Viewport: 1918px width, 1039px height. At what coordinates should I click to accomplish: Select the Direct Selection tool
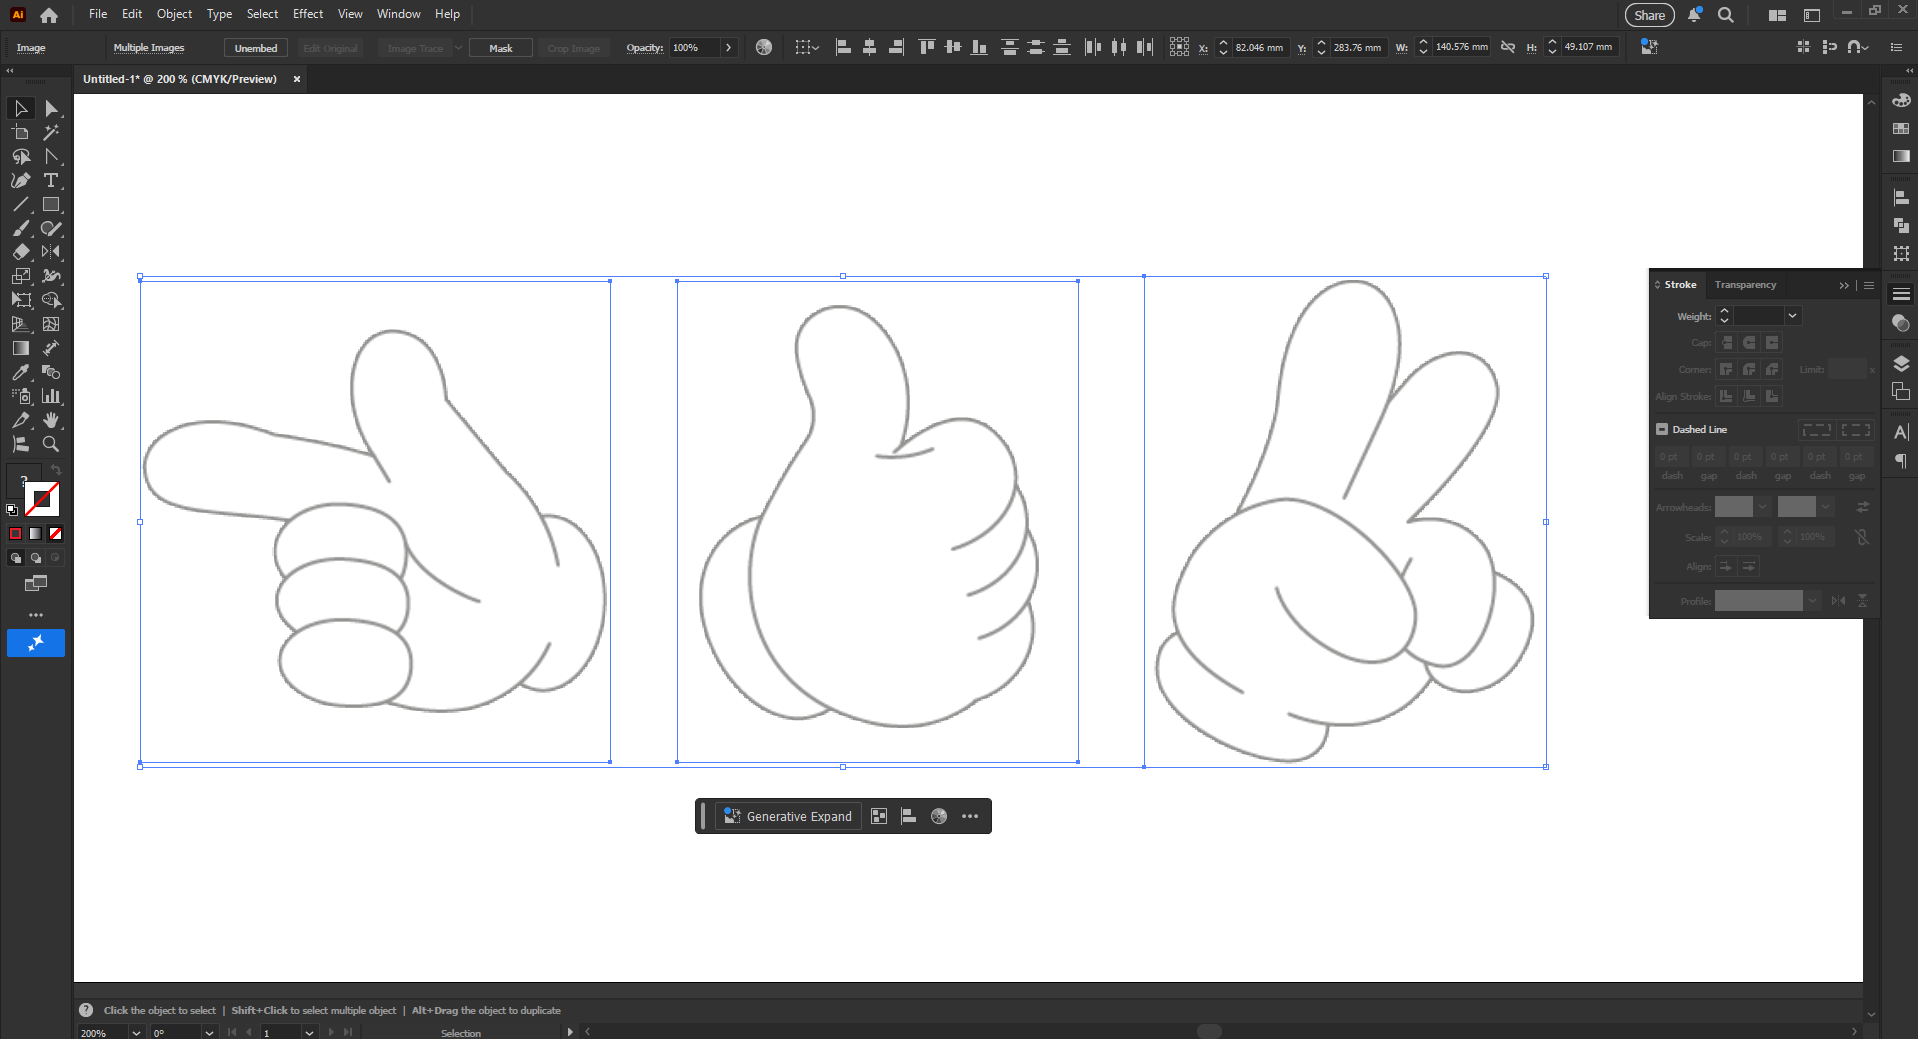51,108
